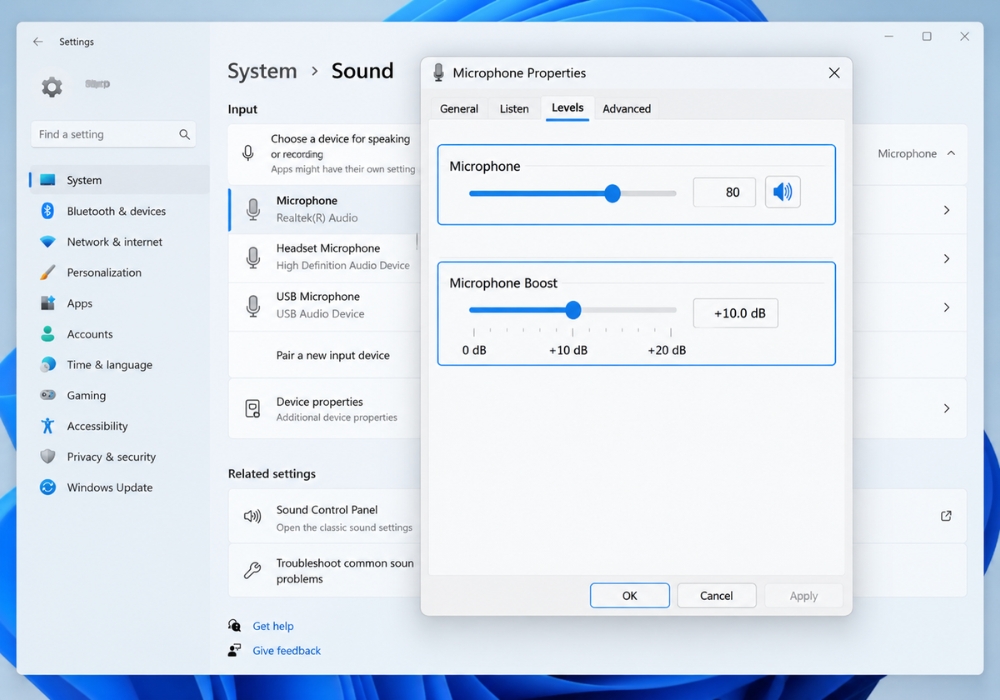
Task: Click the external link icon for Sound Control Panel
Action: 946,516
